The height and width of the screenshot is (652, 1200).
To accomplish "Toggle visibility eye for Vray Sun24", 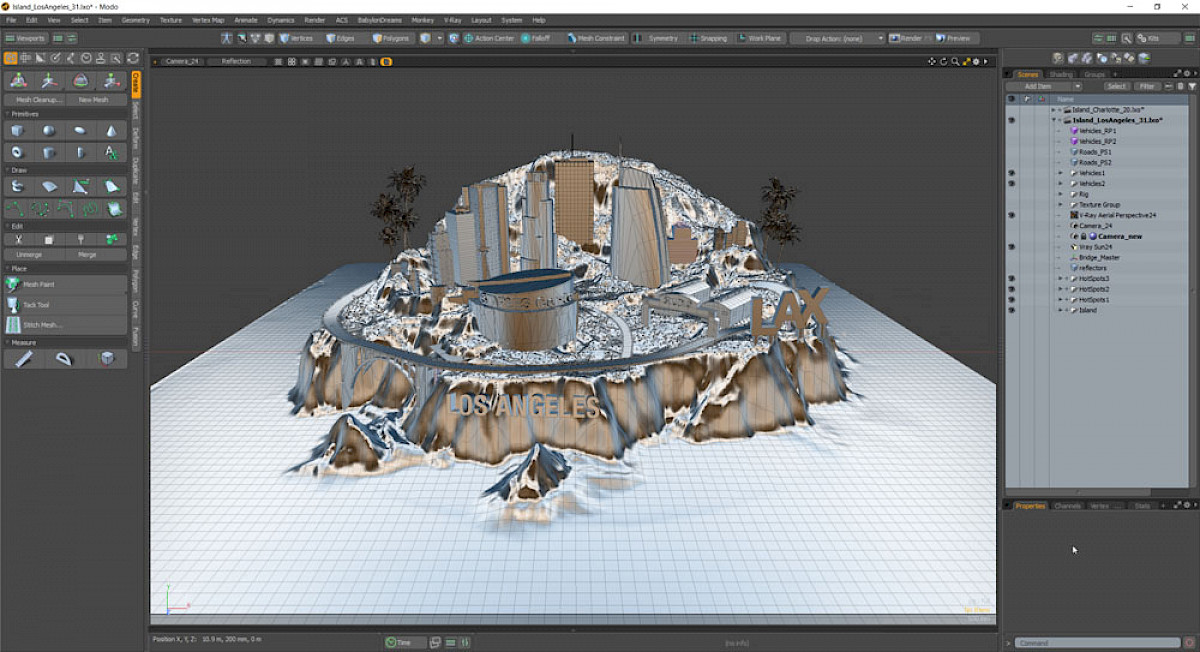I will click(1011, 246).
